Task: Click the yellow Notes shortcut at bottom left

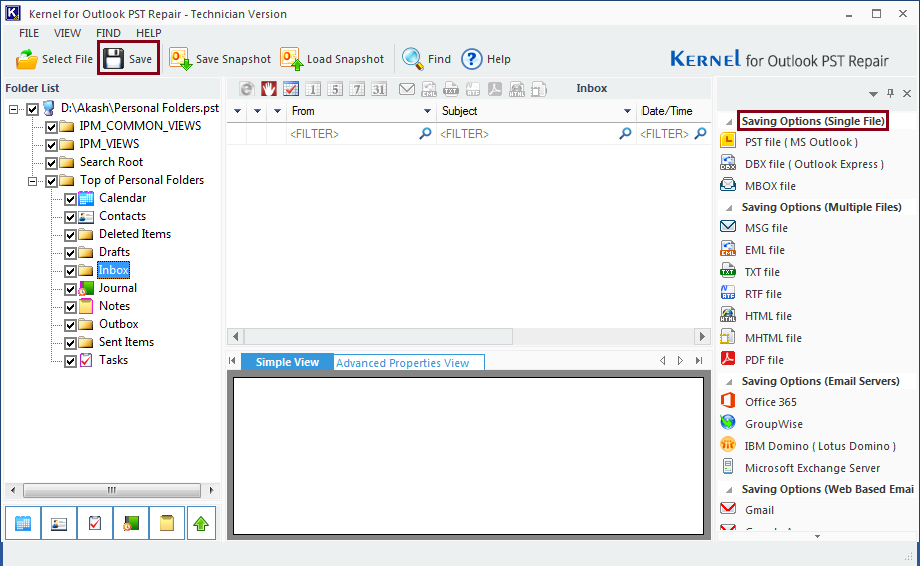Action: click(x=167, y=523)
